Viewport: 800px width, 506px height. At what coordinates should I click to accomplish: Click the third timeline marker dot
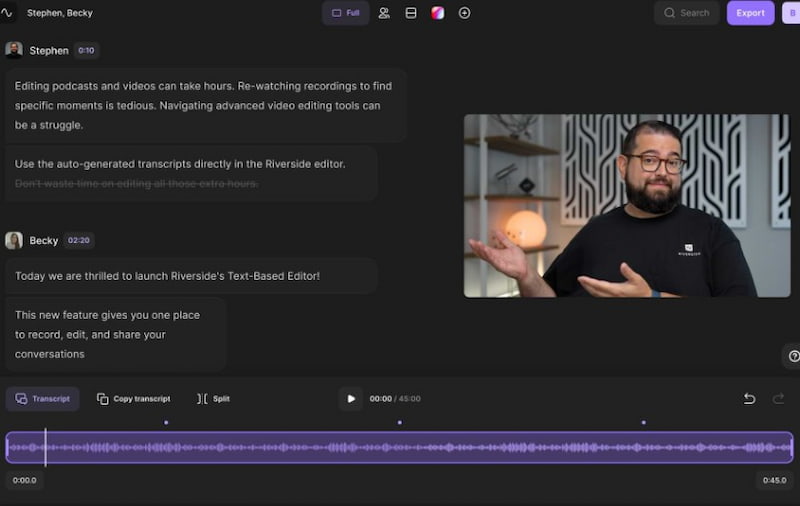coord(644,422)
